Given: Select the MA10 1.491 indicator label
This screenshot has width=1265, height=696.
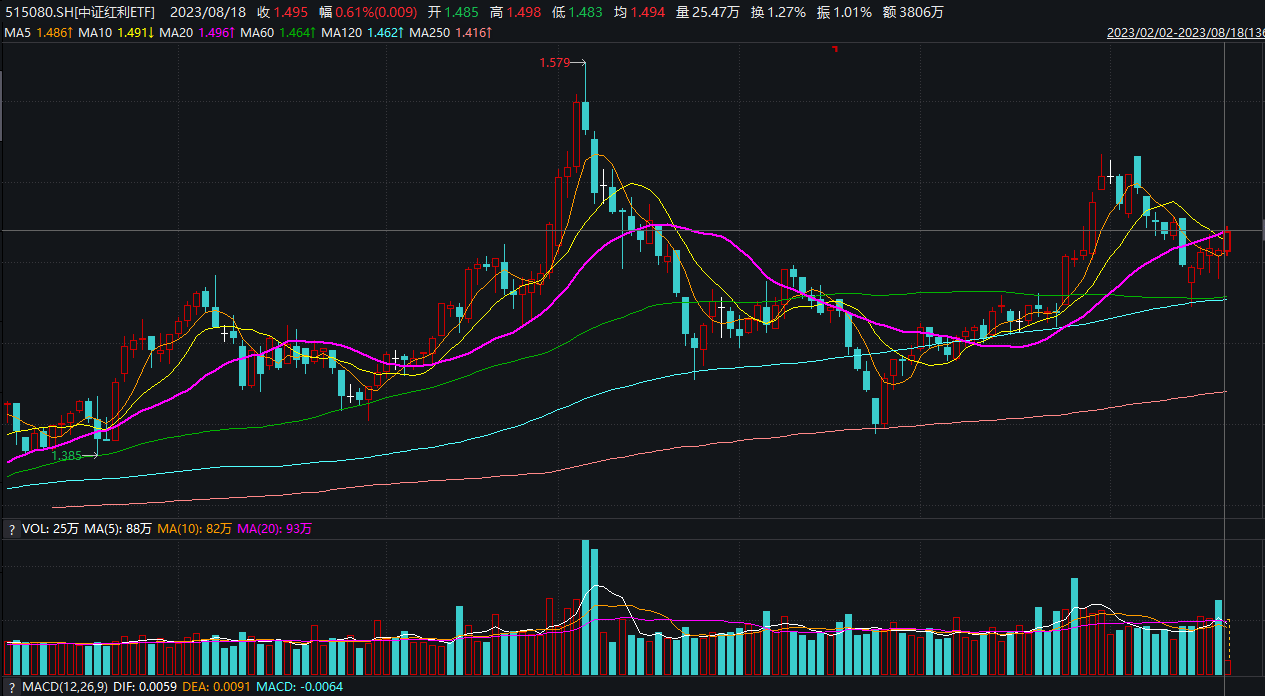Looking at the screenshot, I should pos(116,33).
